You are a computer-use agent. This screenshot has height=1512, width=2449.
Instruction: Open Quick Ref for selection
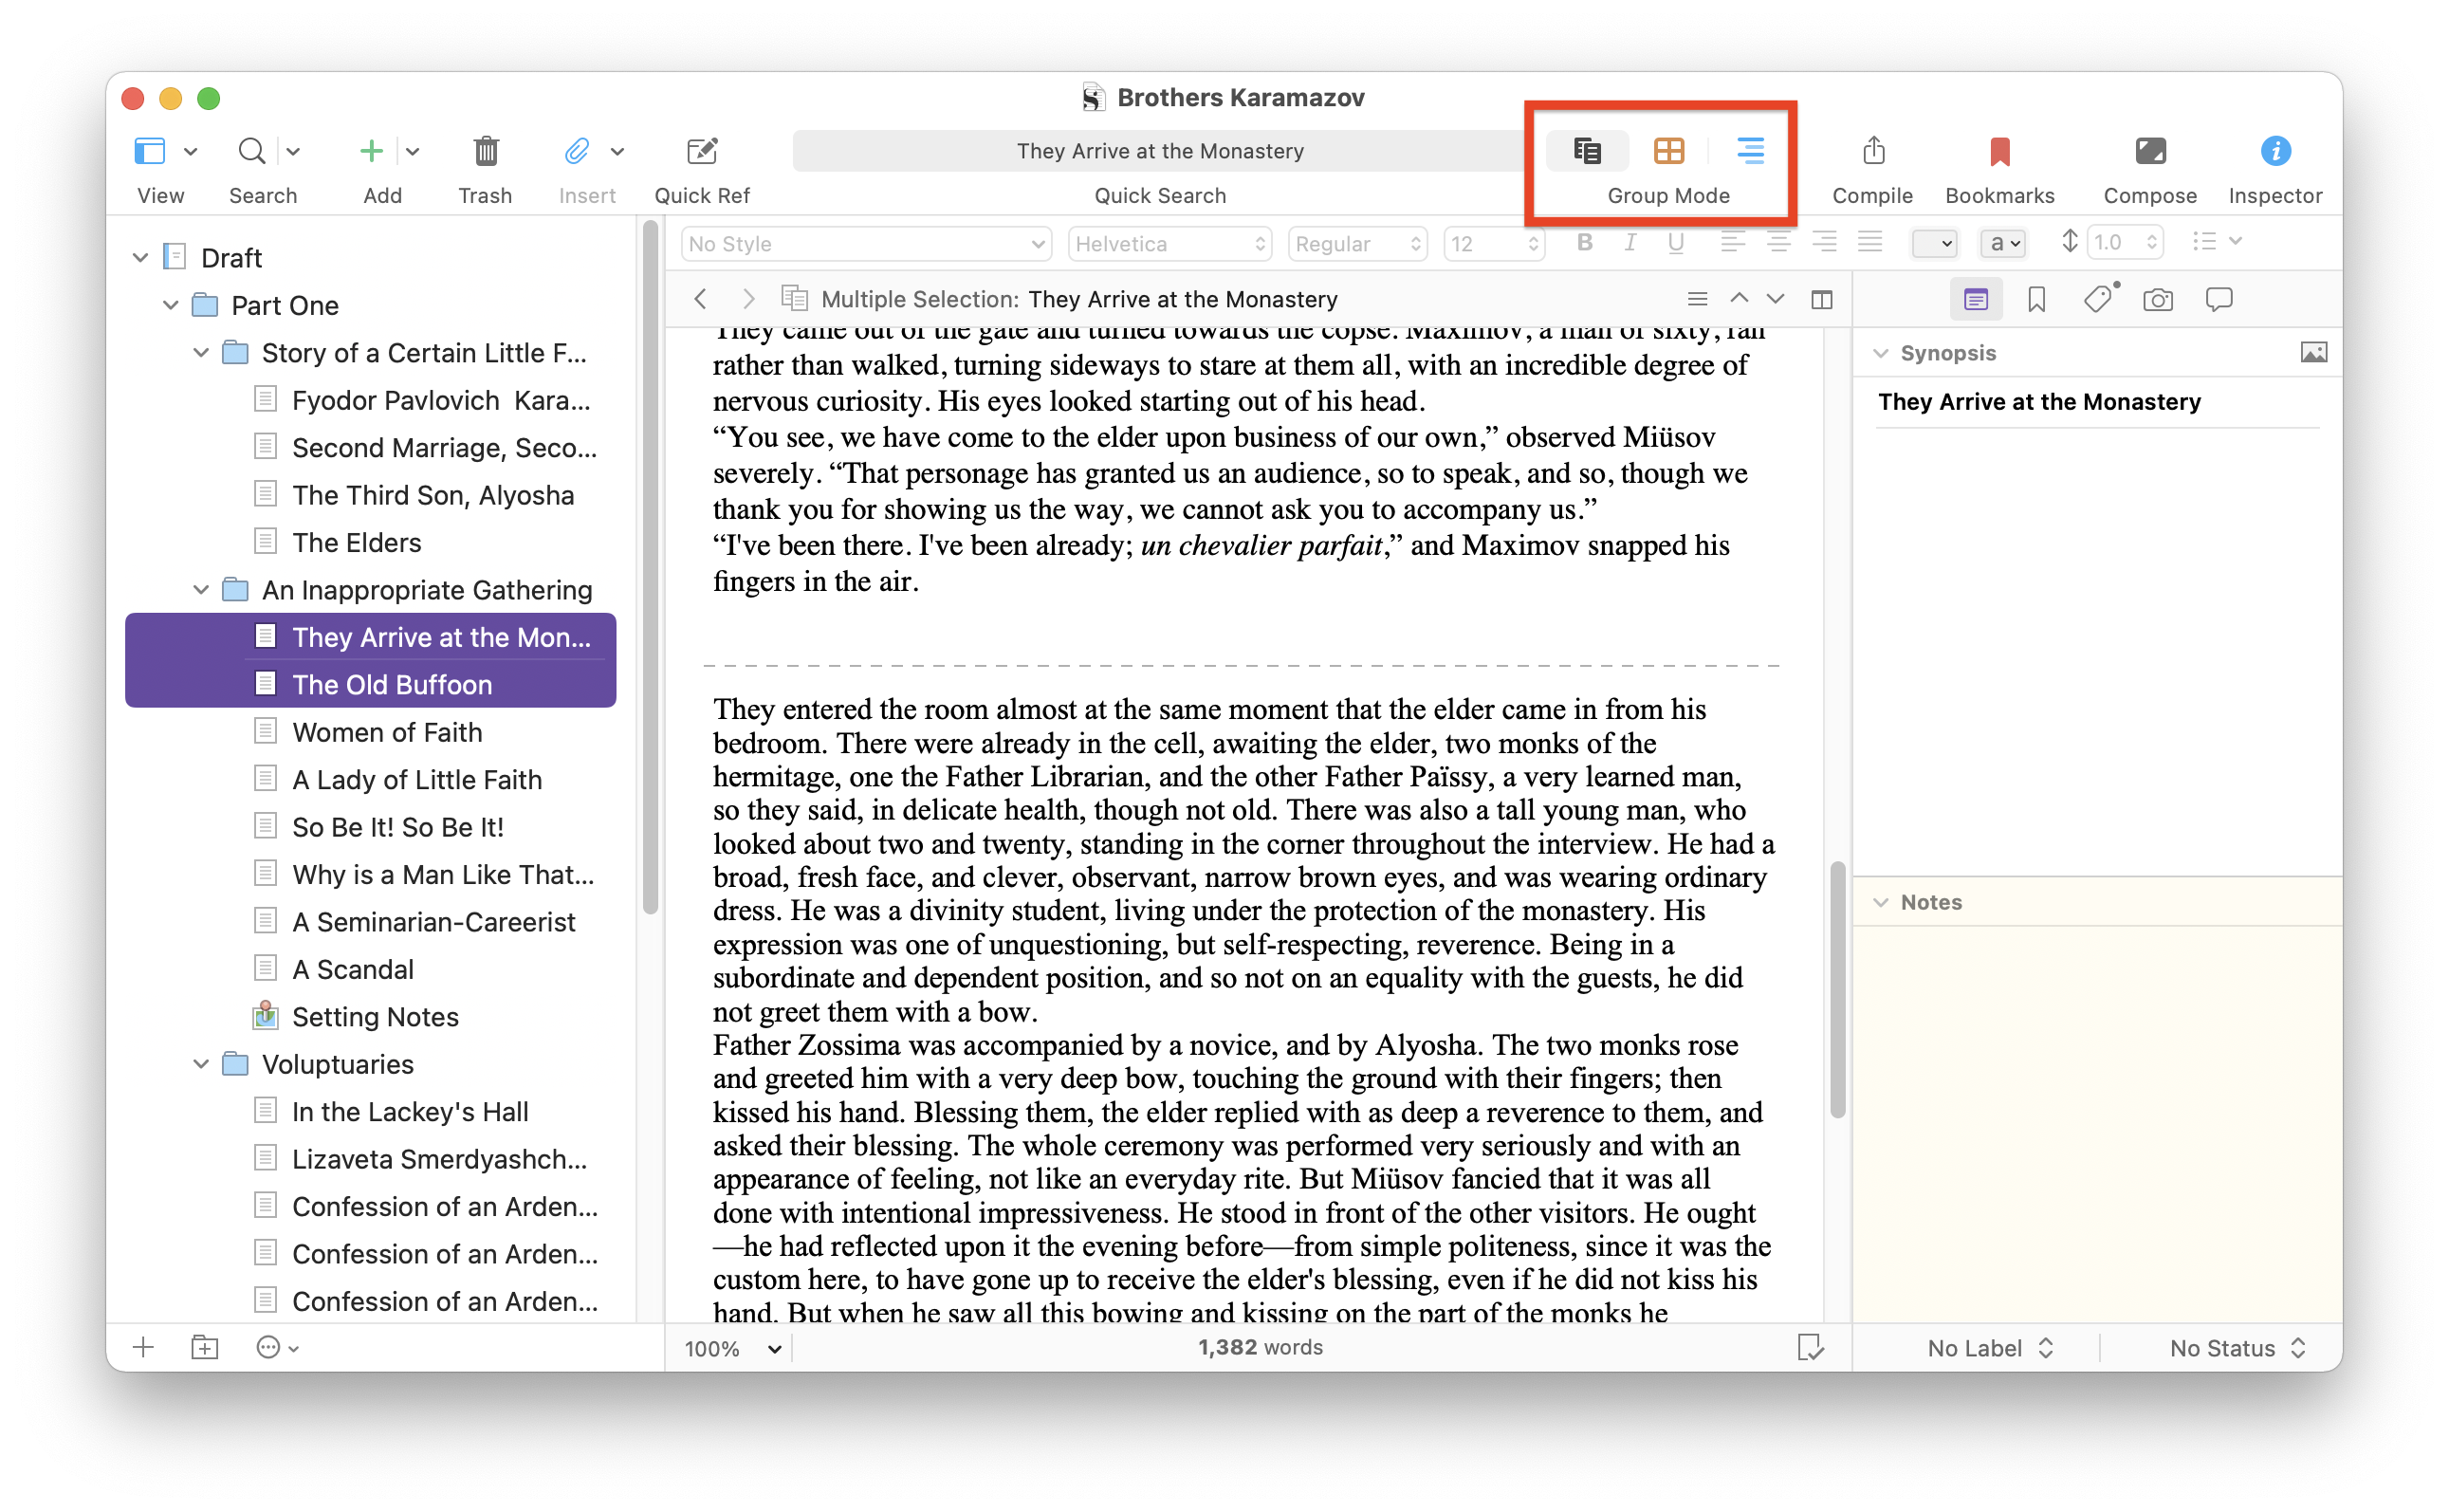(x=702, y=151)
